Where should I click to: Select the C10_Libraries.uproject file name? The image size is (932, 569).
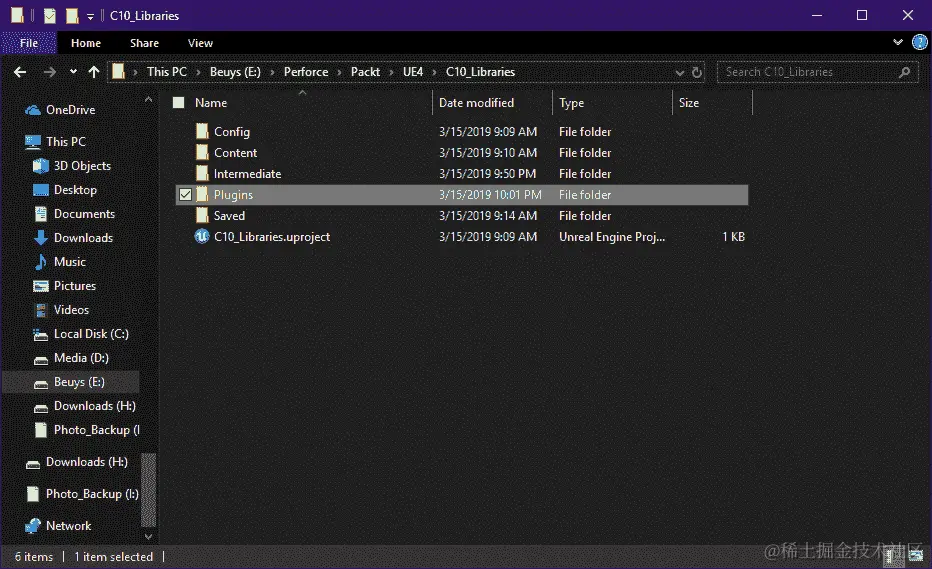(x=272, y=237)
